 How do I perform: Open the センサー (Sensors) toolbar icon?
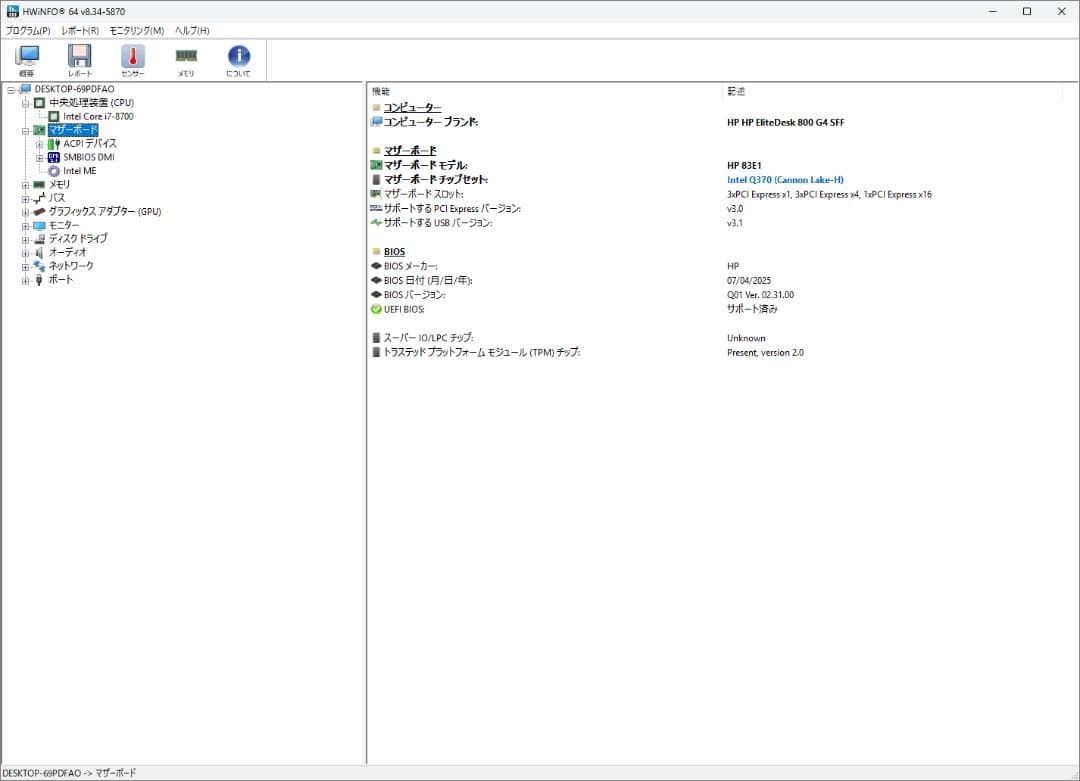132,58
